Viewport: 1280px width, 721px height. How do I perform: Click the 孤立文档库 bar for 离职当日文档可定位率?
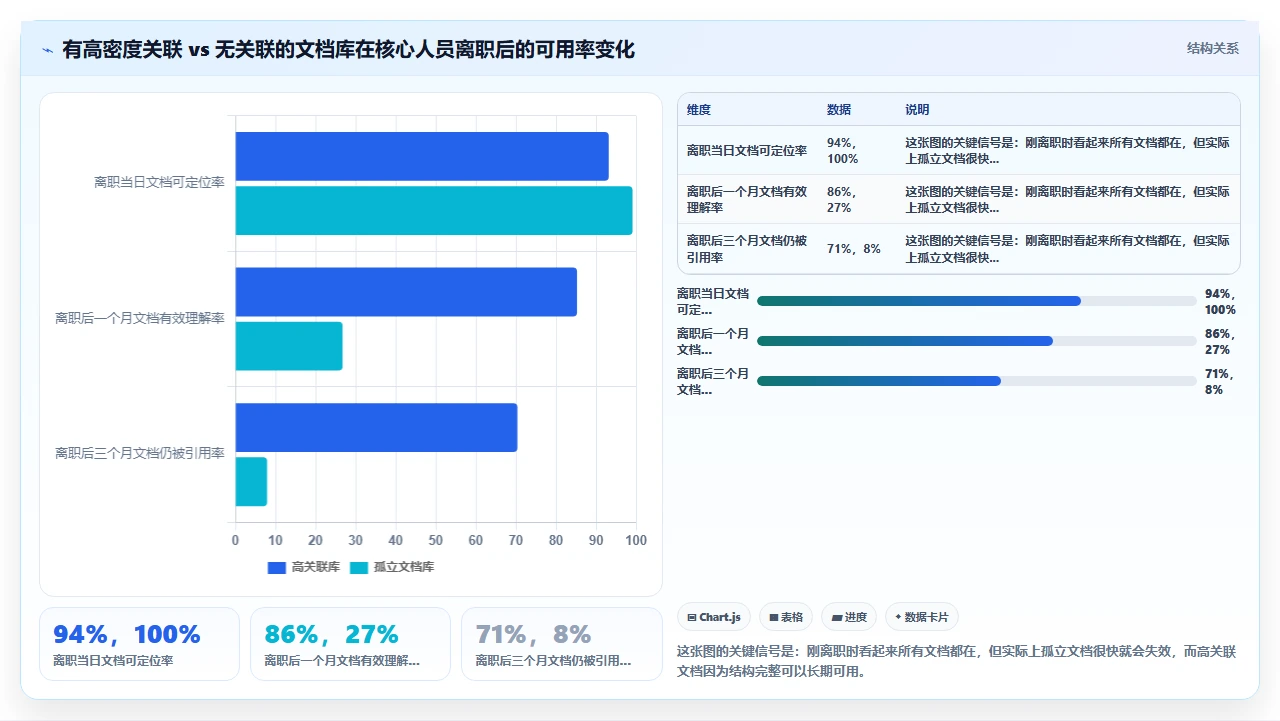[434, 211]
